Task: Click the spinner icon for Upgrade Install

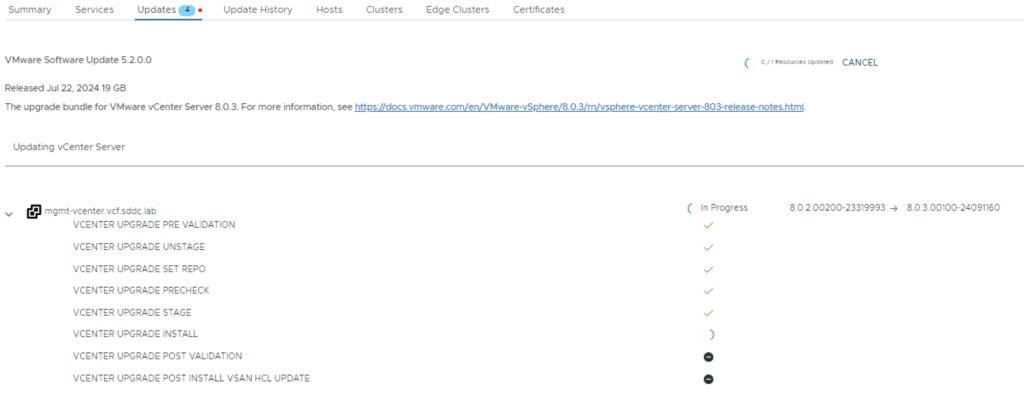Action: point(709,335)
